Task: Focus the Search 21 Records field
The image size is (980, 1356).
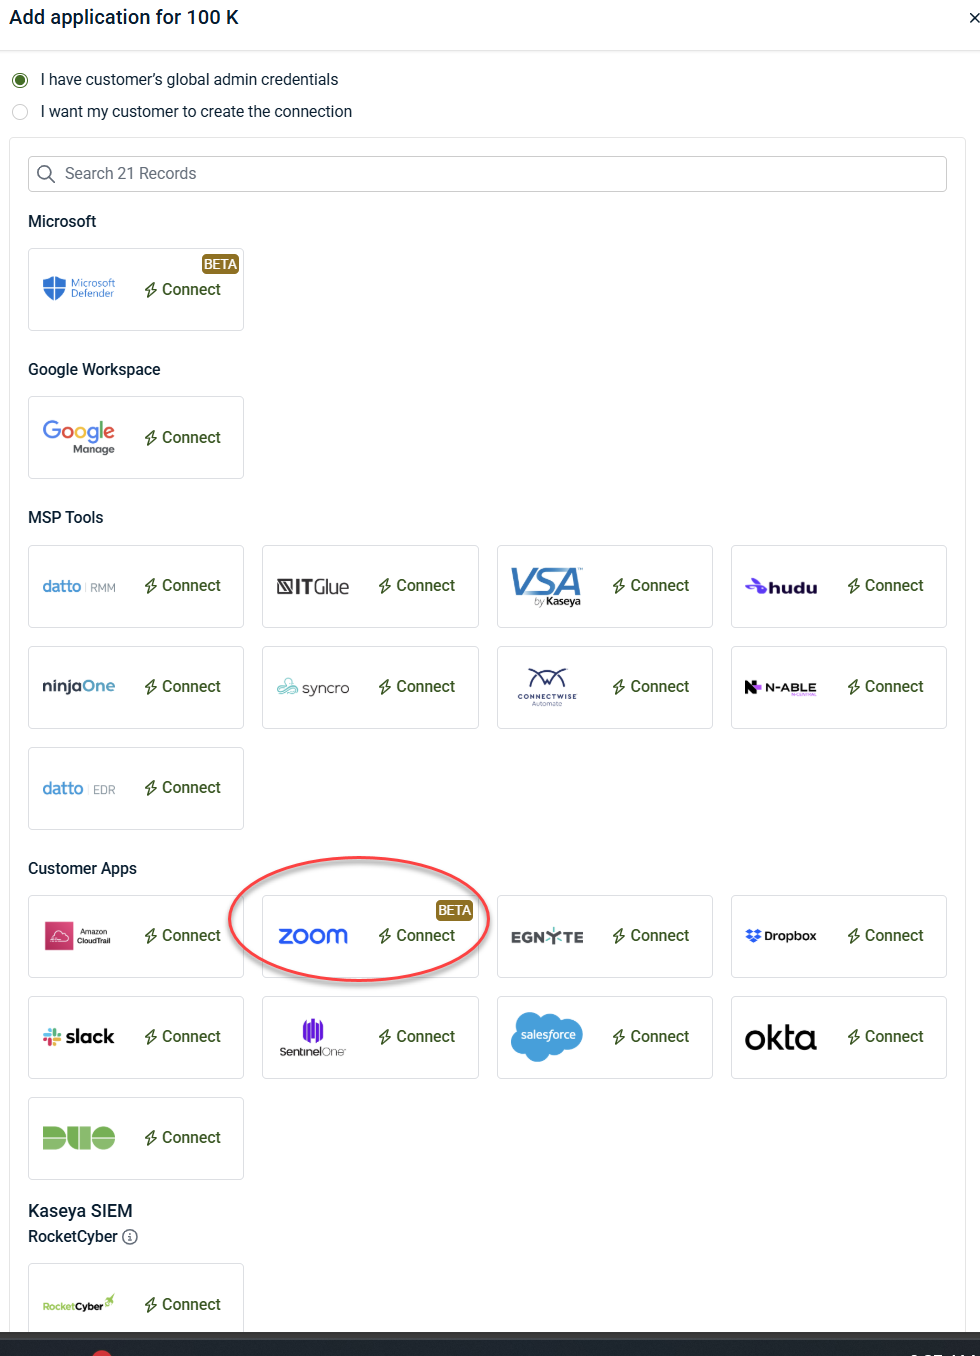Action: tap(500, 174)
